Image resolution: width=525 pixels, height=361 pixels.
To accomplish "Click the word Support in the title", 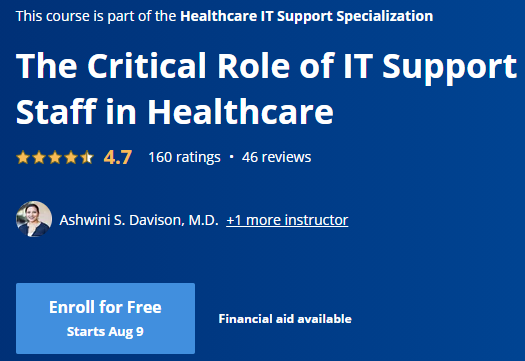I will [449, 66].
